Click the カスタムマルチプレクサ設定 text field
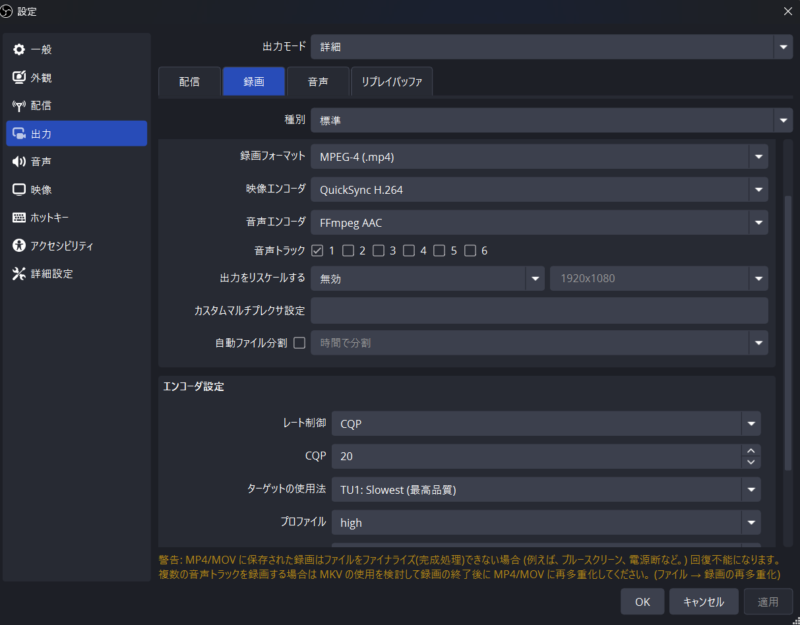The image size is (800, 625). (x=539, y=310)
